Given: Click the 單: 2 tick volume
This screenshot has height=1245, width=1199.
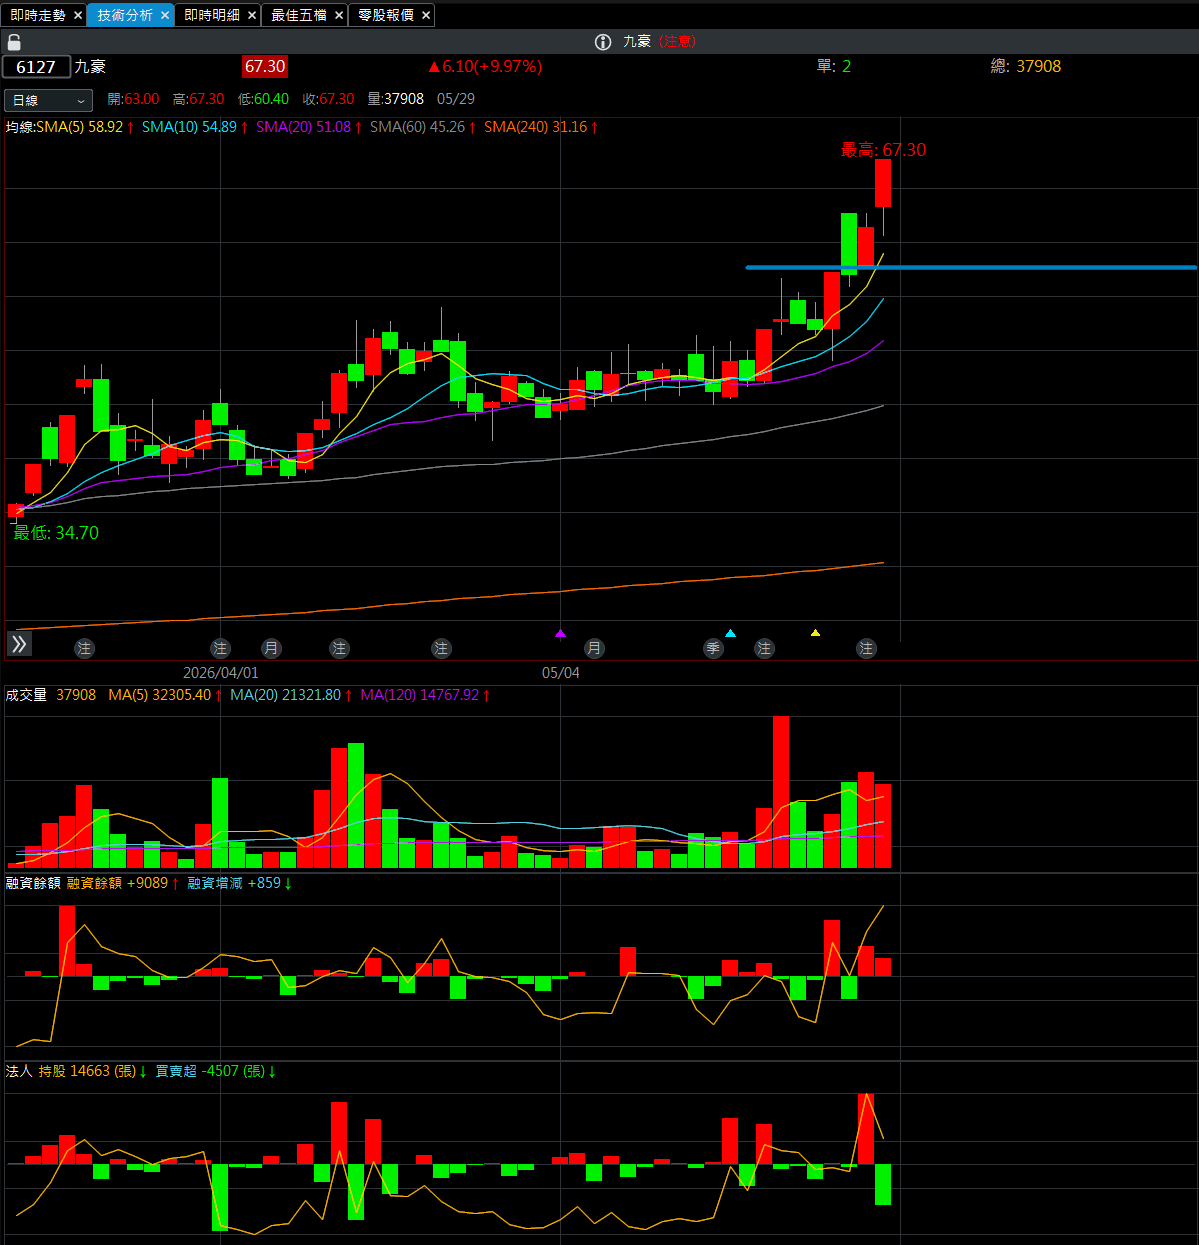Looking at the screenshot, I should pos(834,67).
